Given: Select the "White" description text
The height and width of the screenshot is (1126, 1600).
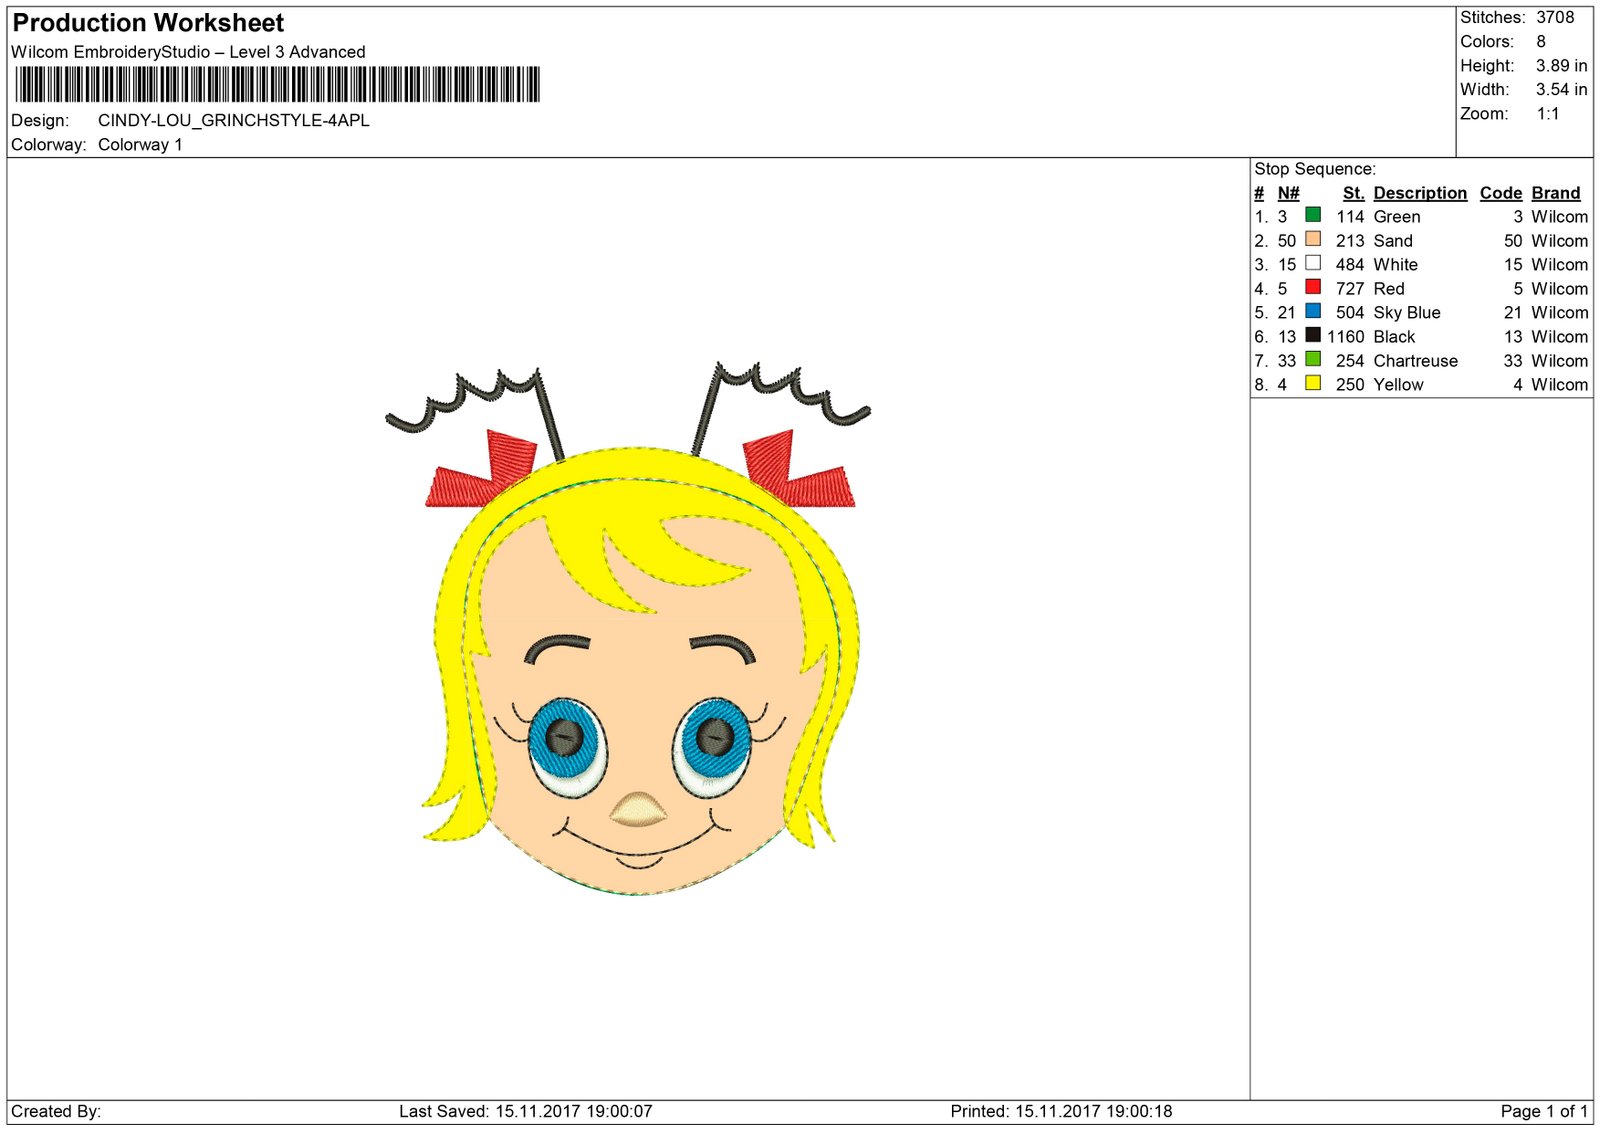Looking at the screenshot, I should 1396,265.
